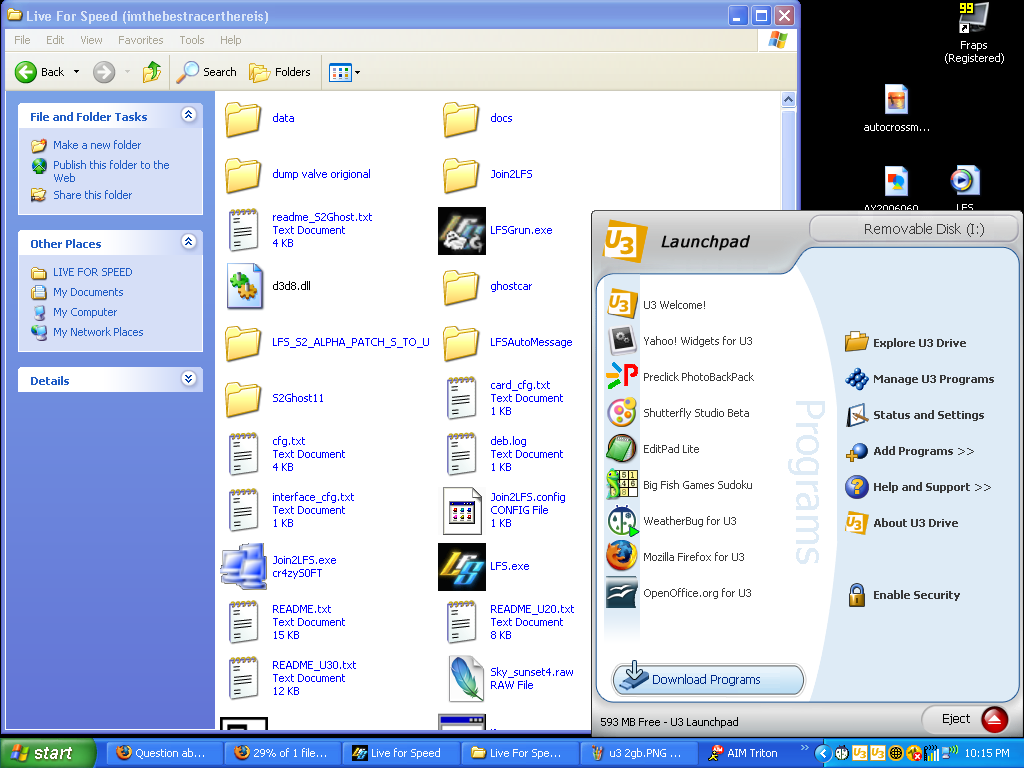Image resolution: width=1024 pixels, height=768 pixels.
Task: Select readme_S2Ghost.txt file
Action: (300, 230)
